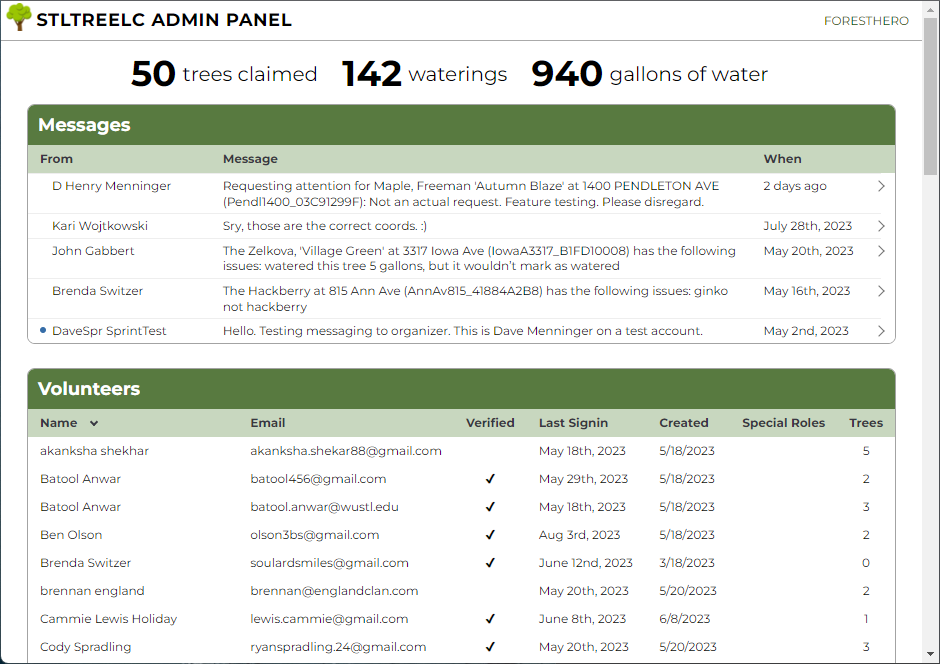Click verified checkmark for Cody Spradling
Screen dimensions: 940x664
click(x=490, y=647)
